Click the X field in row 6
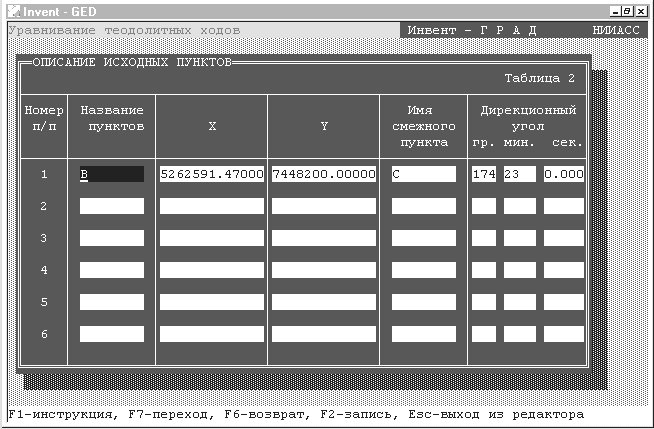The width and height of the screenshot is (654, 429). point(212,334)
